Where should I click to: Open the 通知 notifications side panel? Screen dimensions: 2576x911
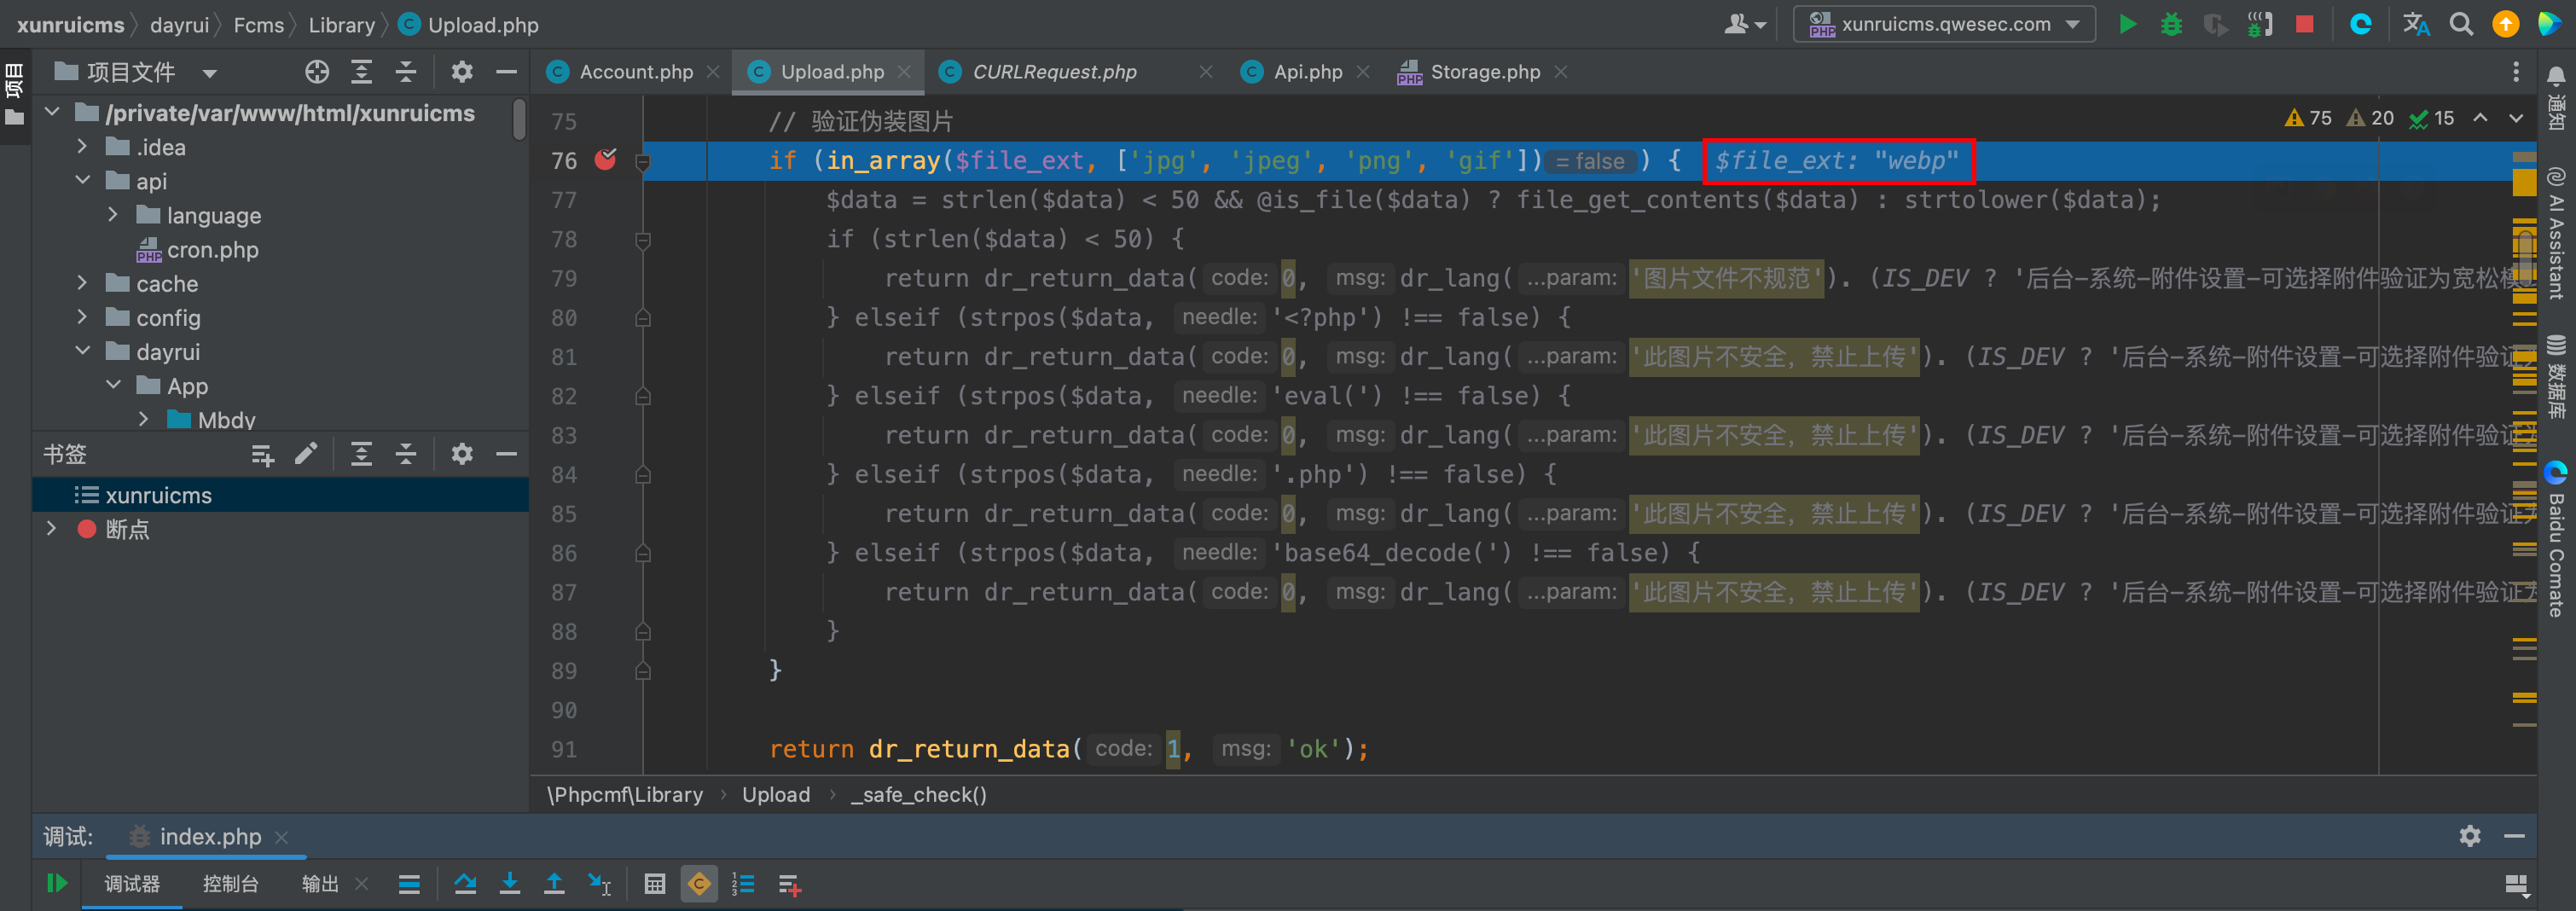[x=2556, y=98]
